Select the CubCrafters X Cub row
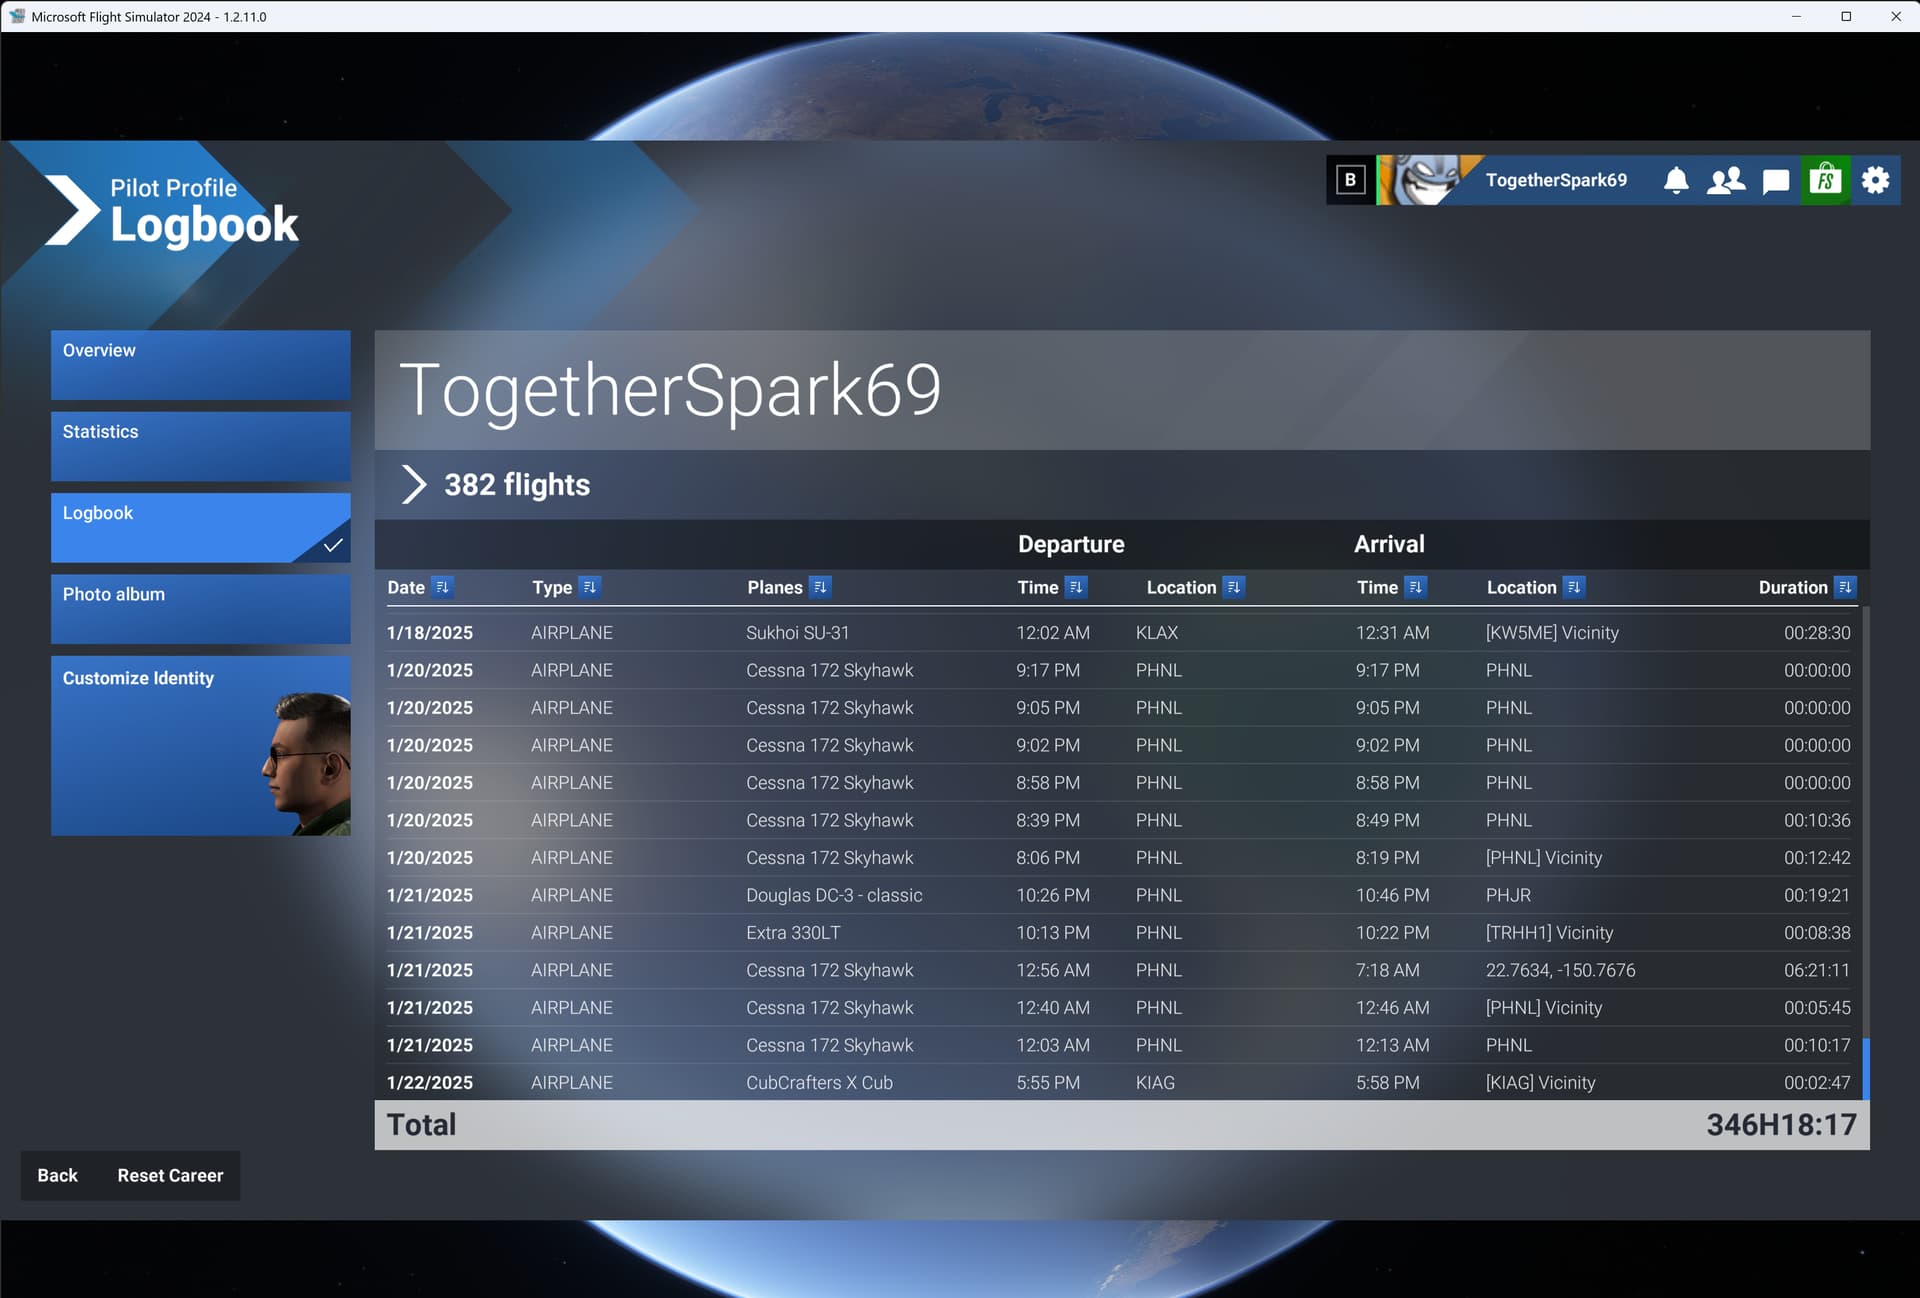 tap(1118, 1082)
